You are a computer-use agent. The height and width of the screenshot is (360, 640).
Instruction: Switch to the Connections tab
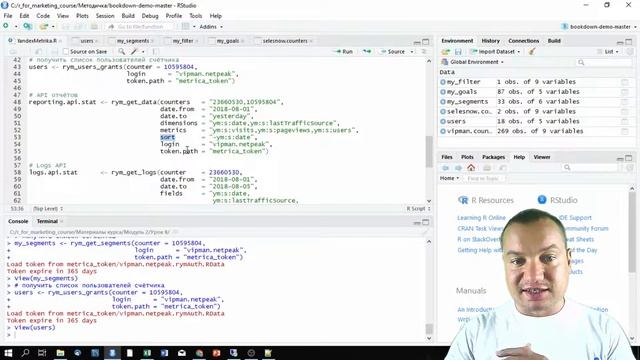tap(523, 41)
